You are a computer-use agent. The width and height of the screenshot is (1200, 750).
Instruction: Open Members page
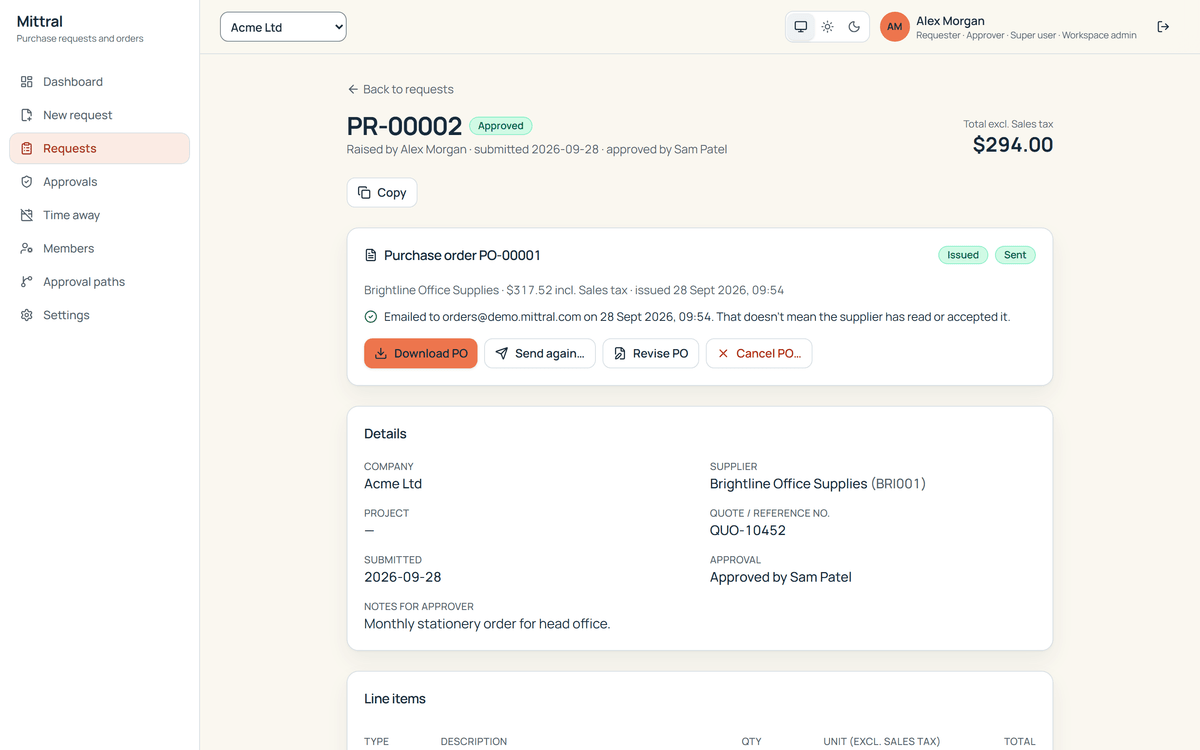100,248
